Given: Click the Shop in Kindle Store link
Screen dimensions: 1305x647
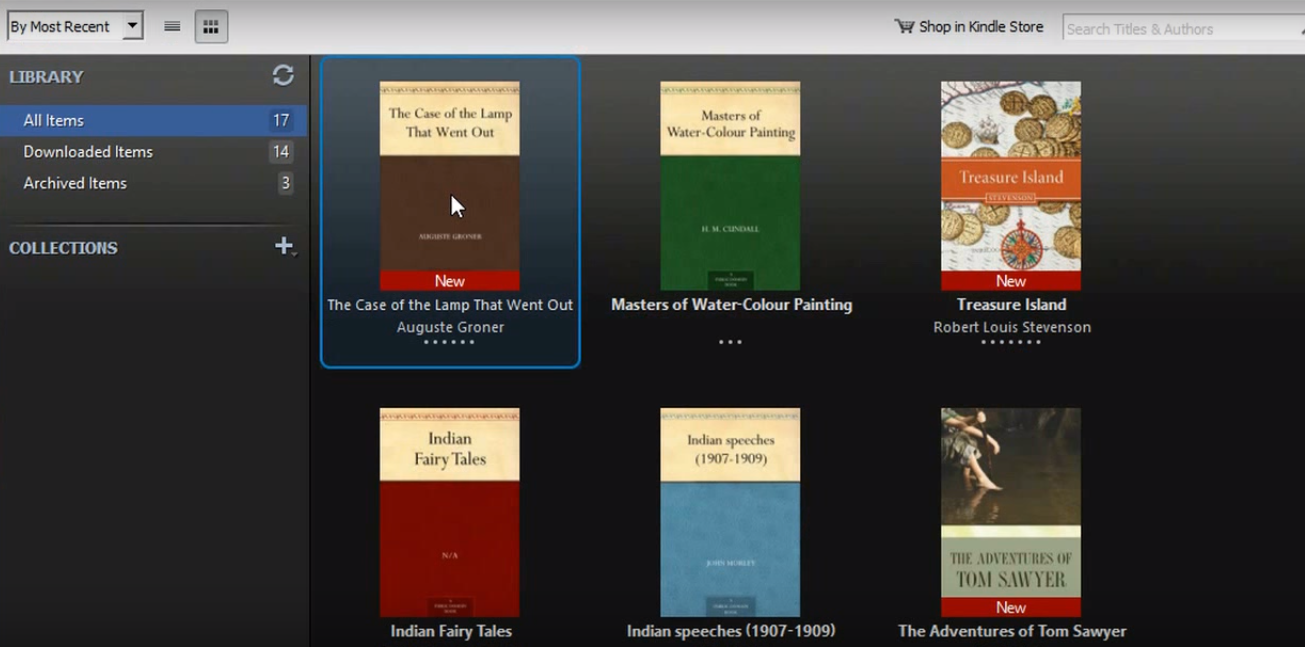Looking at the screenshot, I should tap(981, 27).
